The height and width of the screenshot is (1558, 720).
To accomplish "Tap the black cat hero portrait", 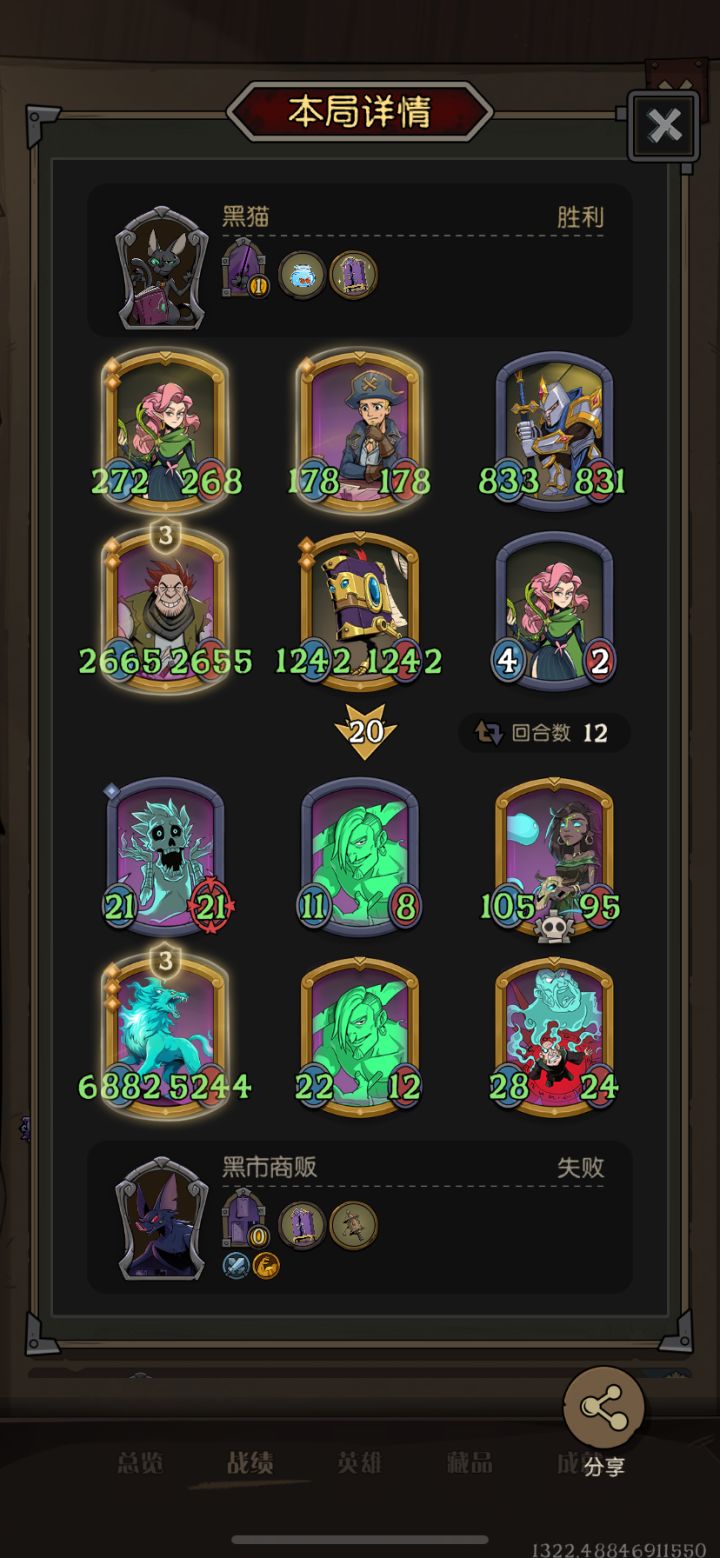I will [163, 268].
